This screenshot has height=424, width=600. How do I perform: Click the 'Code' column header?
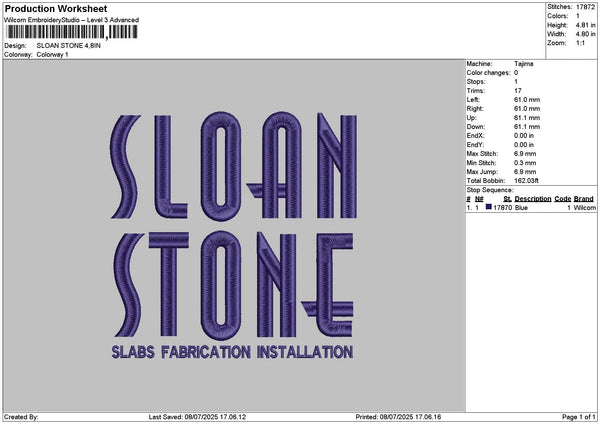[562, 199]
